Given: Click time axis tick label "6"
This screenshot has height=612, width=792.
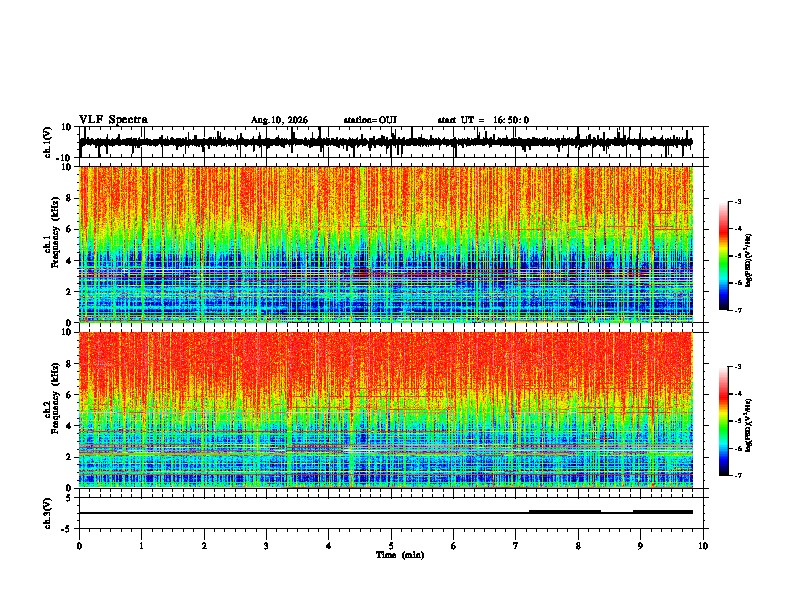Looking at the screenshot, I should pyautogui.click(x=454, y=546).
